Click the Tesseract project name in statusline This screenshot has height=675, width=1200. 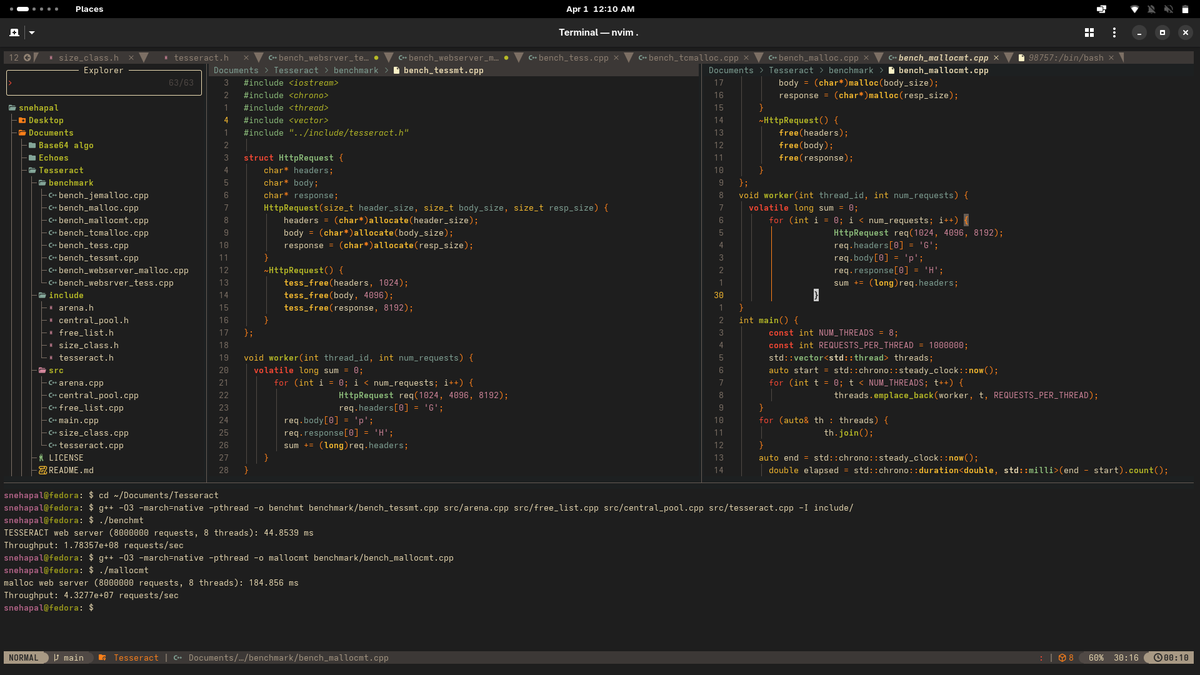pyautogui.click(x=136, y=658)
